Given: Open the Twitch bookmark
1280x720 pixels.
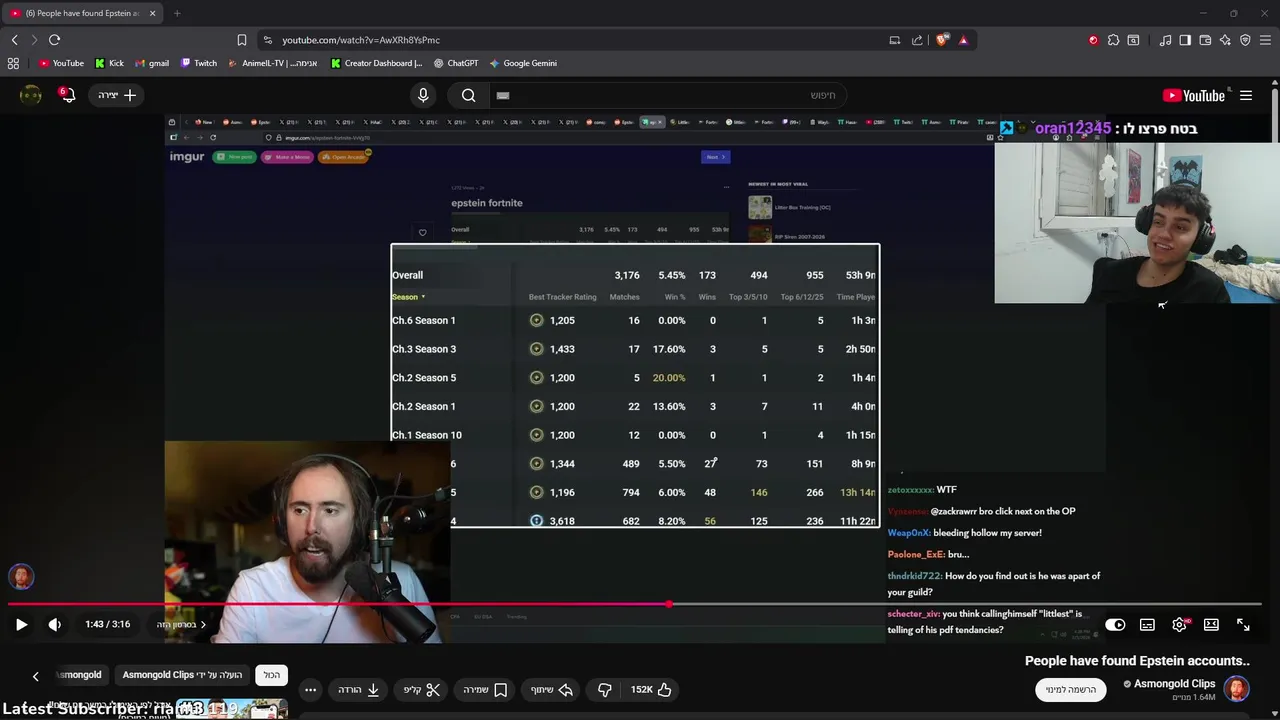Looking at the screenshot, I should 199,63.
